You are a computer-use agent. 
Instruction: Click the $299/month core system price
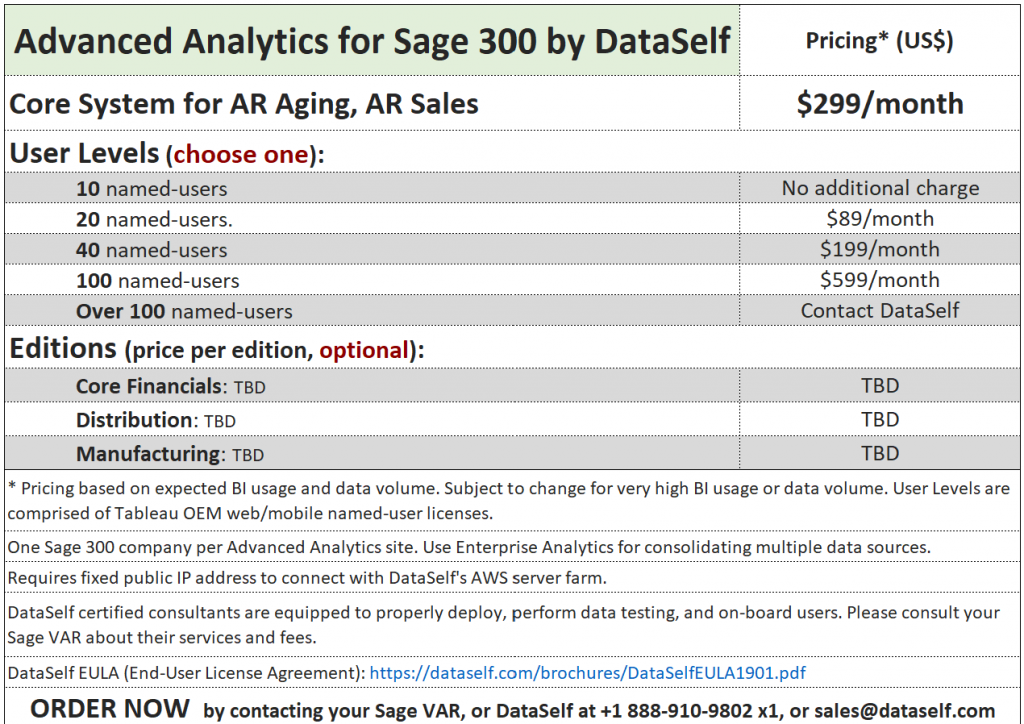(x=880, y=104)
